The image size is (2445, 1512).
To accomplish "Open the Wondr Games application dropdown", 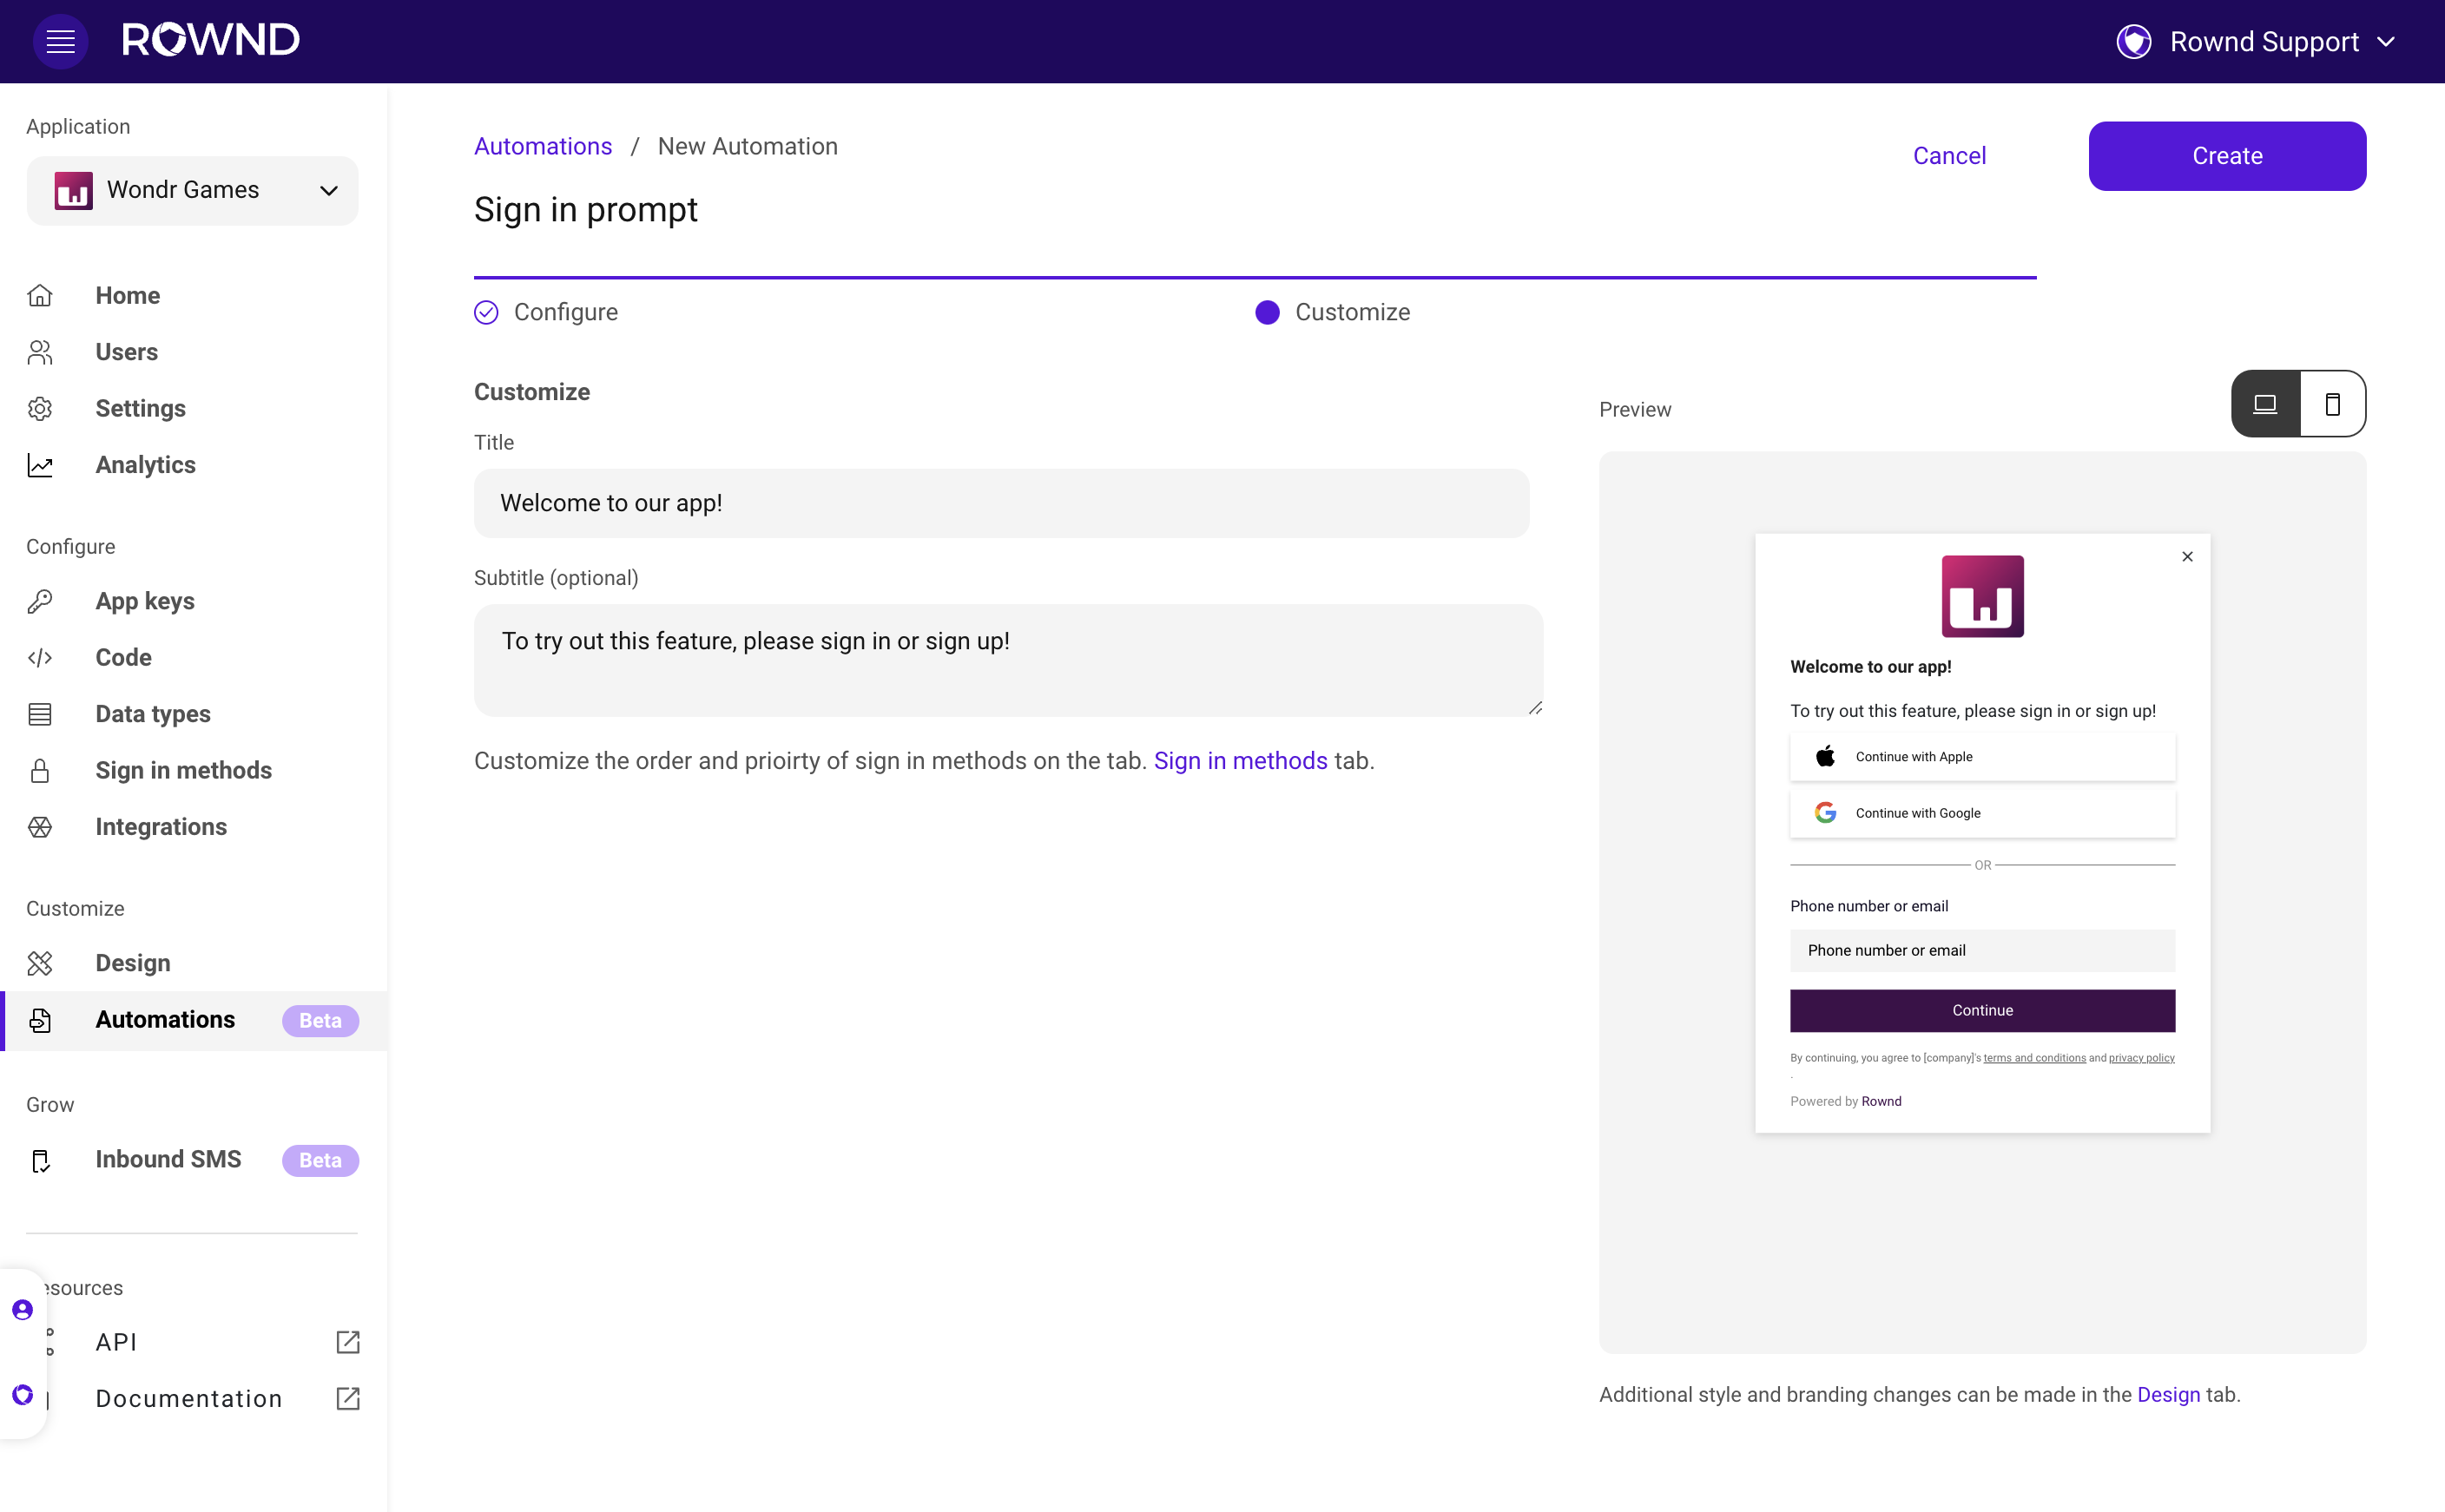I will point(192,190).
